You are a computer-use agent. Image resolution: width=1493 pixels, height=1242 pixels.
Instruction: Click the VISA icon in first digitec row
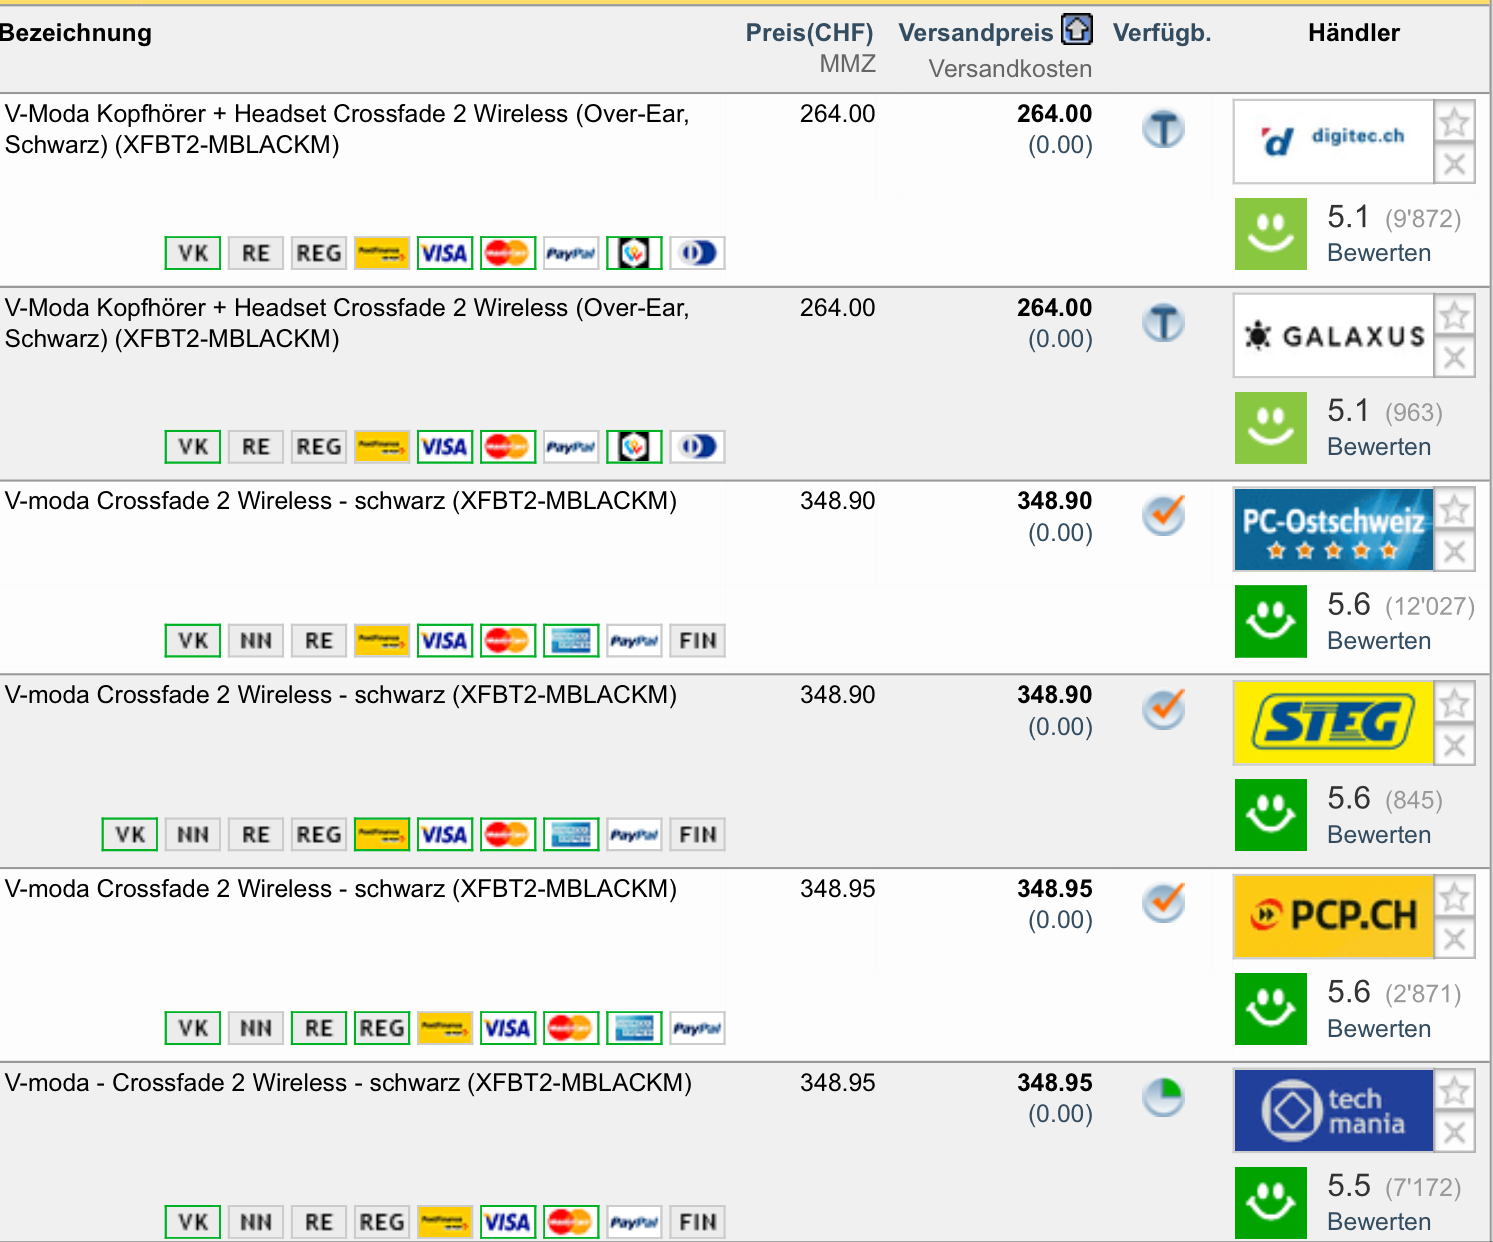pyautogui.click(x=444, y=253)
